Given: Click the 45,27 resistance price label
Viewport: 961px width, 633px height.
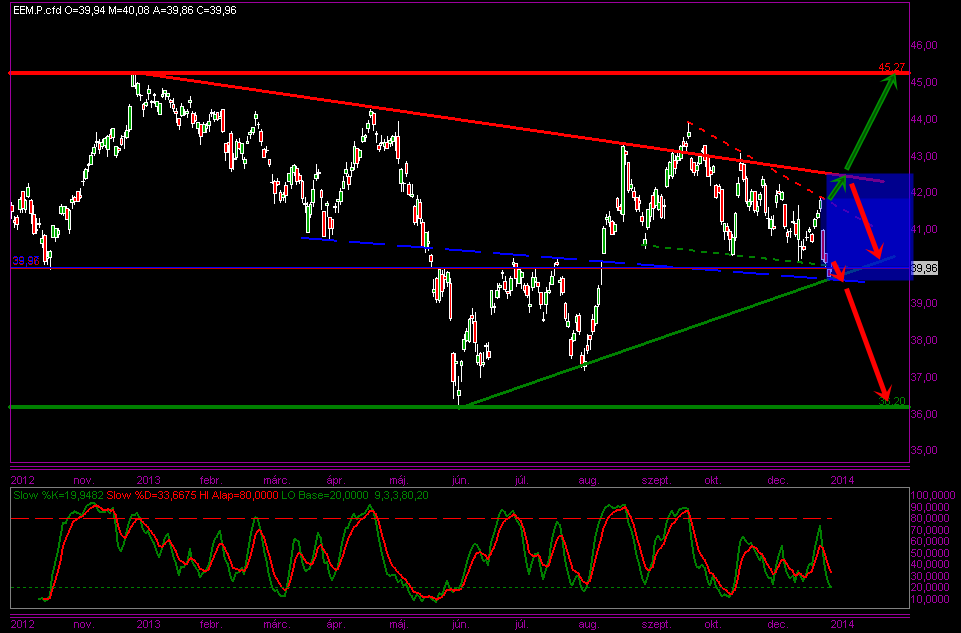Looking at the screenshot, I should click(x=892, y=67).
